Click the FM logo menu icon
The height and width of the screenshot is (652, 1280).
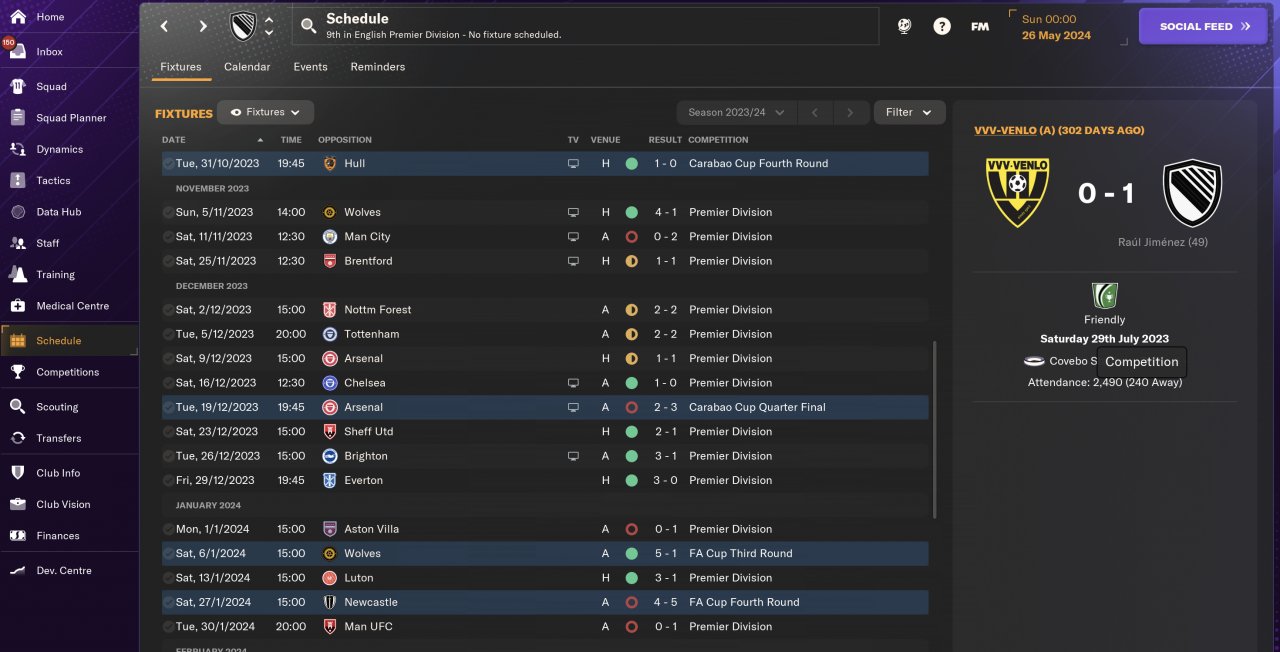click(980, 27)
